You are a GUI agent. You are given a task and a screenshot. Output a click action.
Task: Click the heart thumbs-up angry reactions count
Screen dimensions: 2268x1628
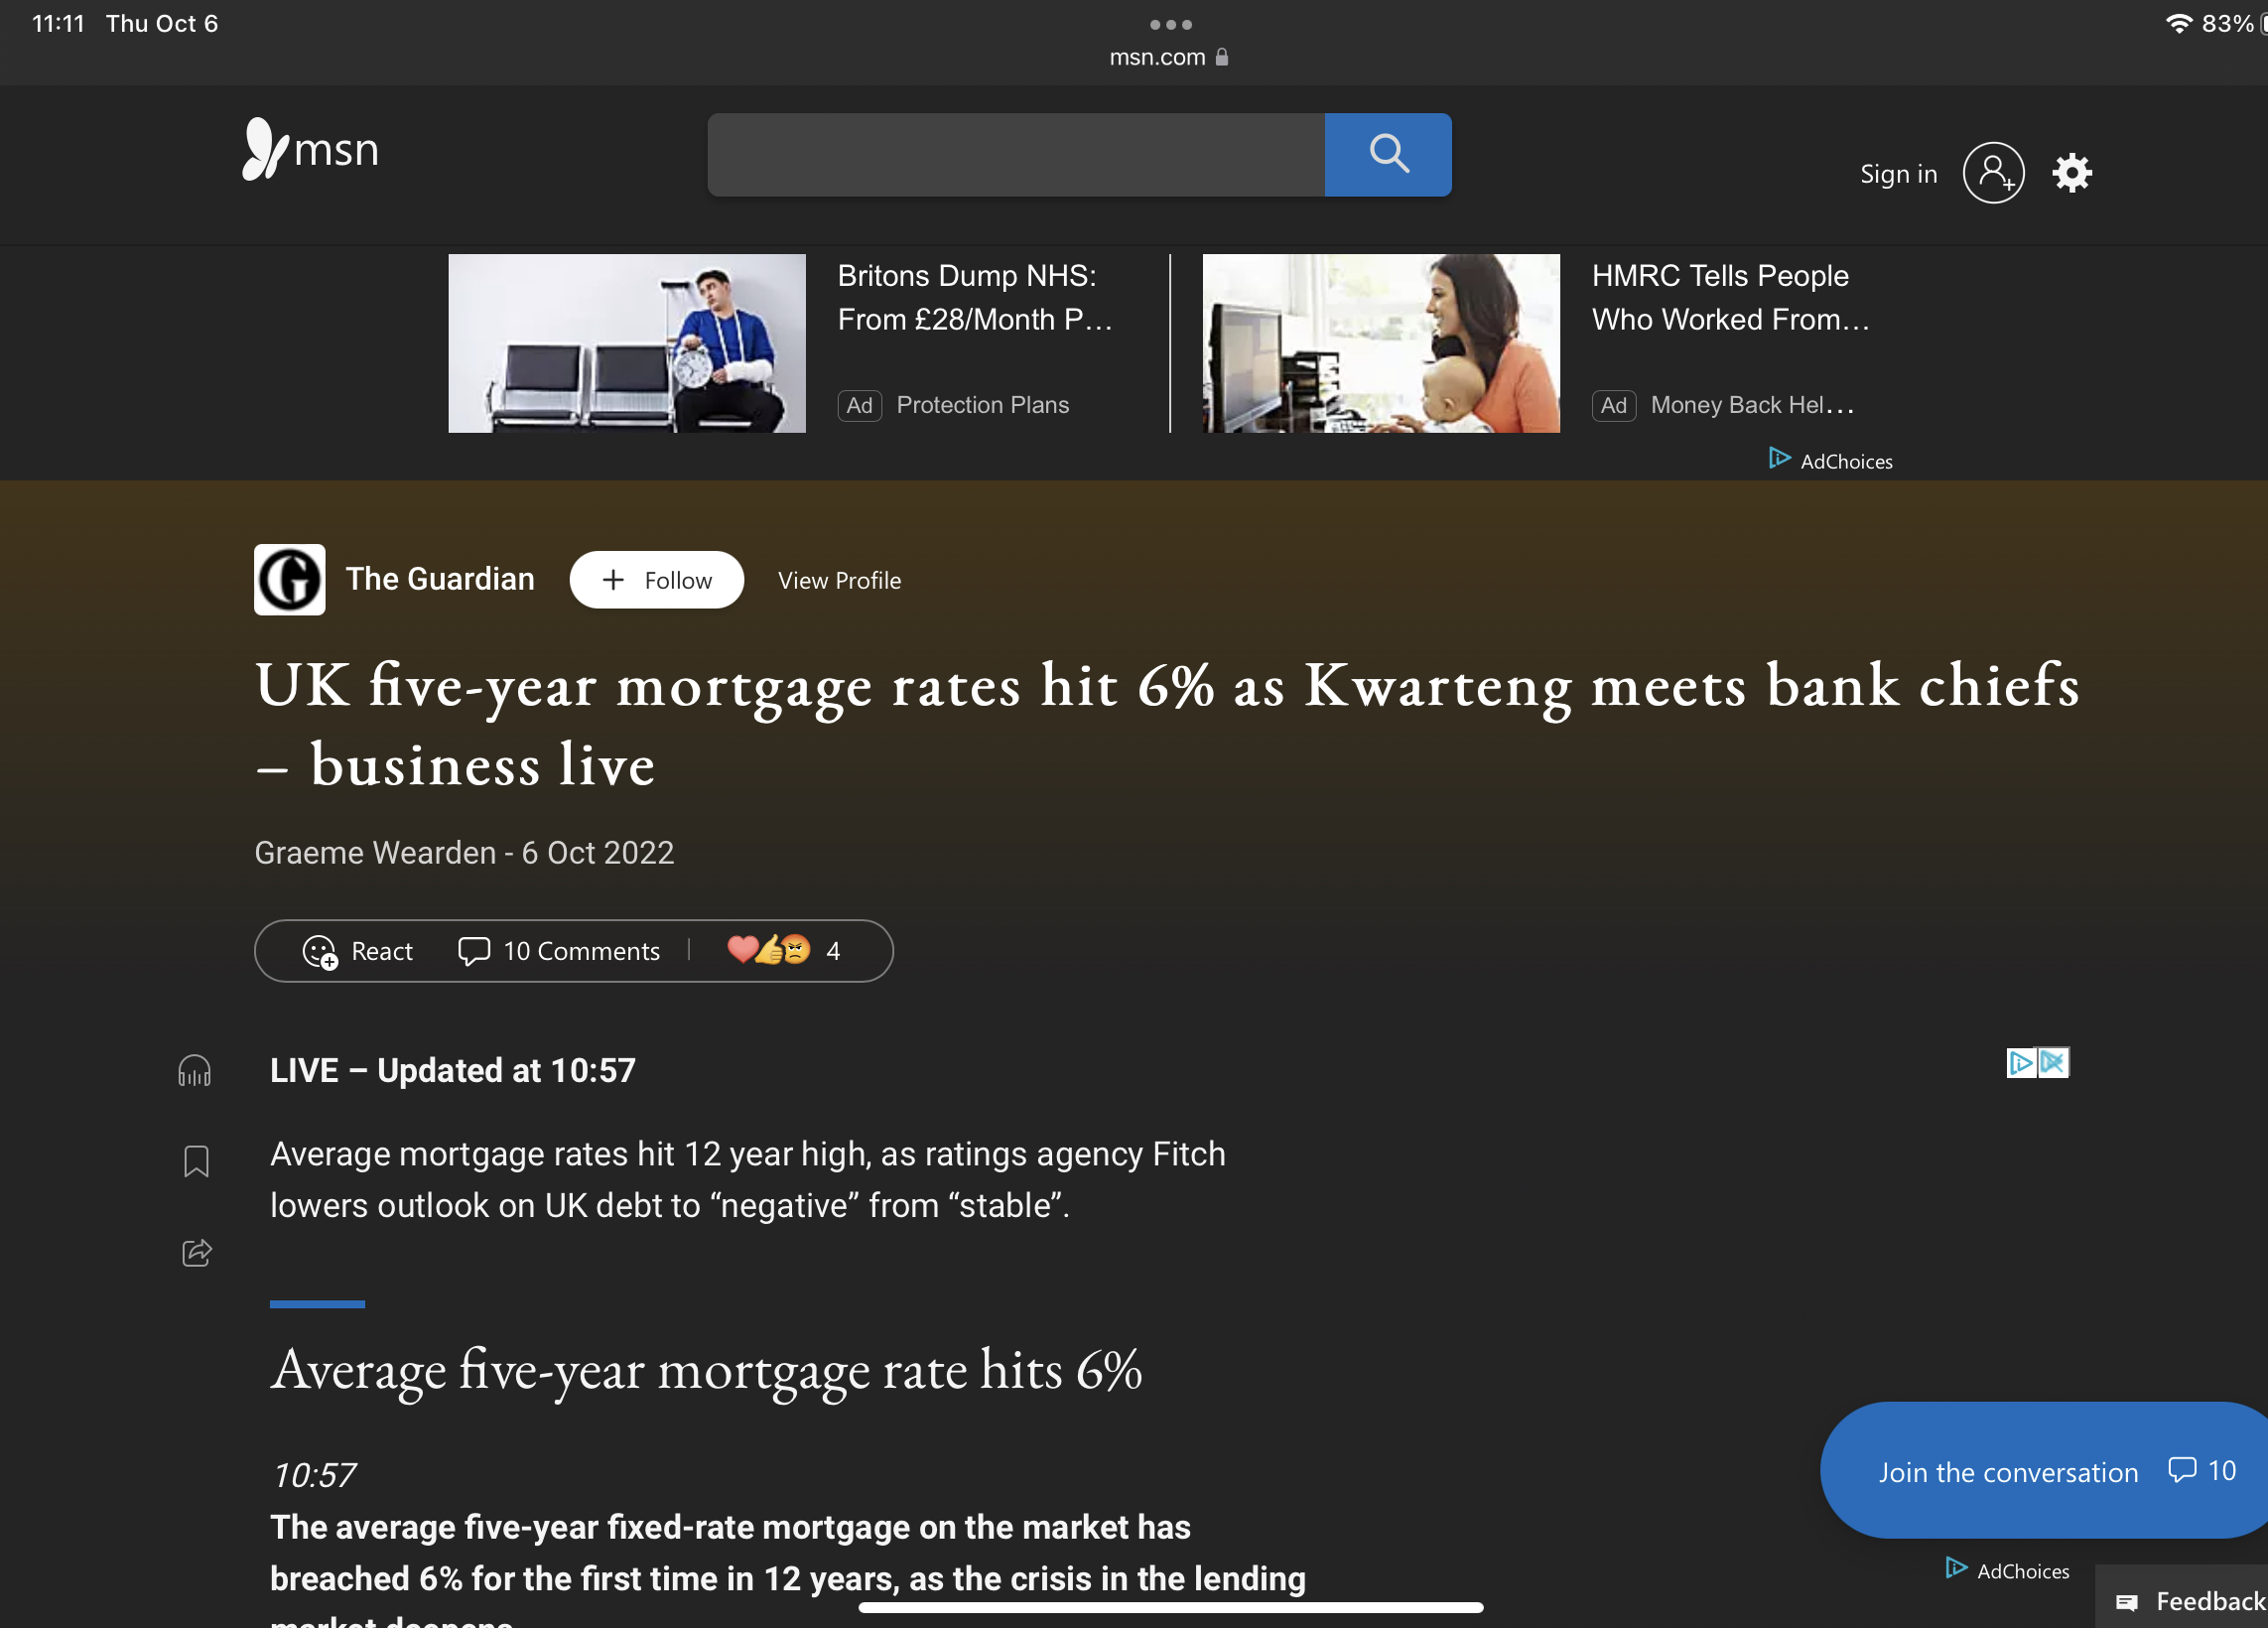click(784, 950)
